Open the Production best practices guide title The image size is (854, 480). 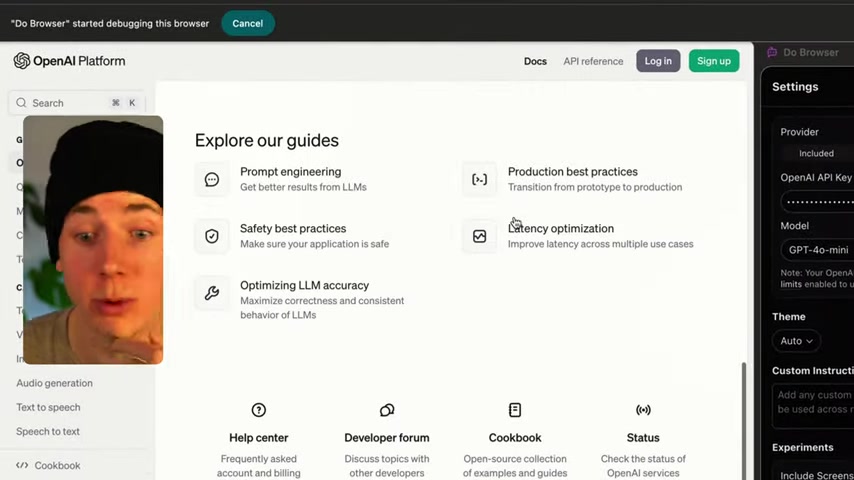tap(573, 172)
